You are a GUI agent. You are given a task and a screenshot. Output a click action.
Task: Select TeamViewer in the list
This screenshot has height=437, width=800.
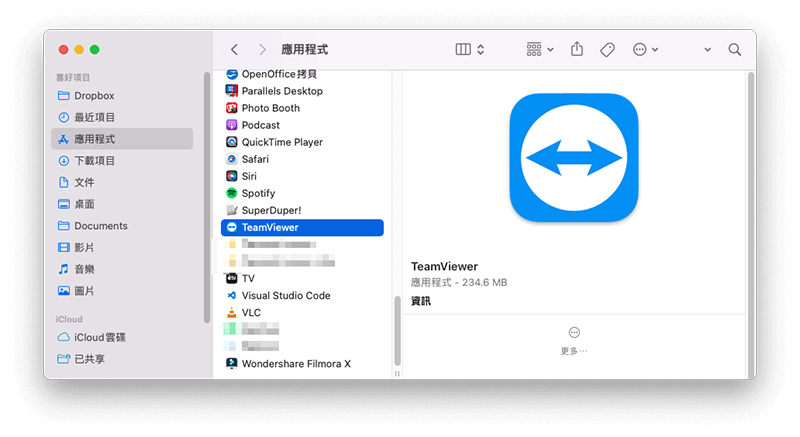coord(302,227)
